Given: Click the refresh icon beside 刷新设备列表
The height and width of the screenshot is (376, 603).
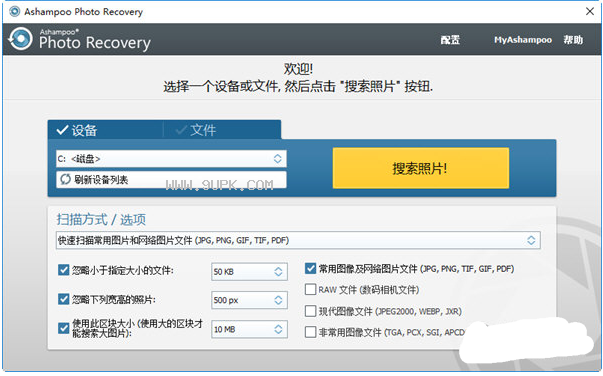Looking at the screenshot, I should point(65,179).
